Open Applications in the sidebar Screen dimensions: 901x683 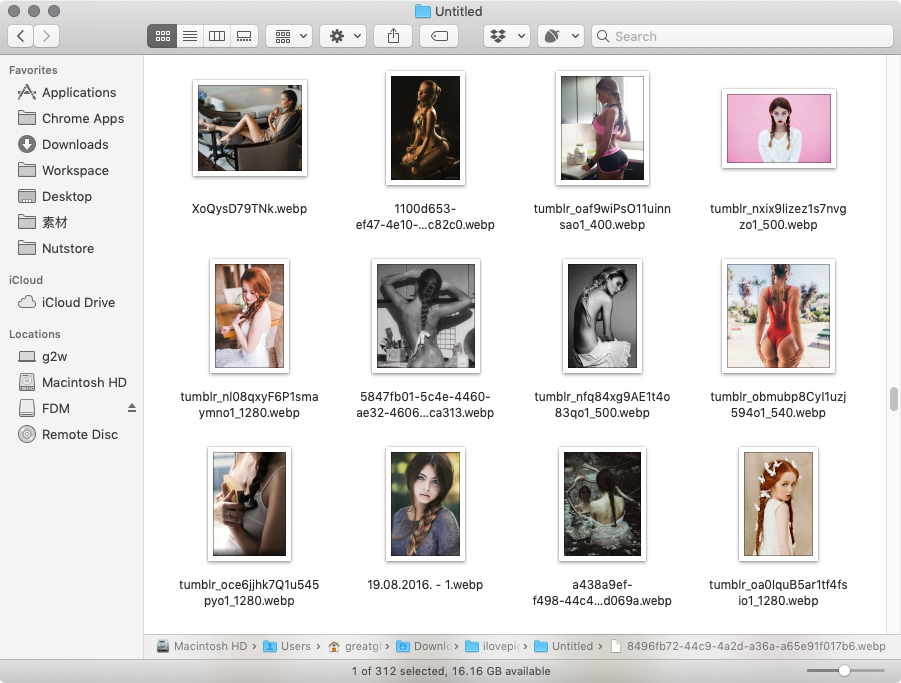click(71, 92)
